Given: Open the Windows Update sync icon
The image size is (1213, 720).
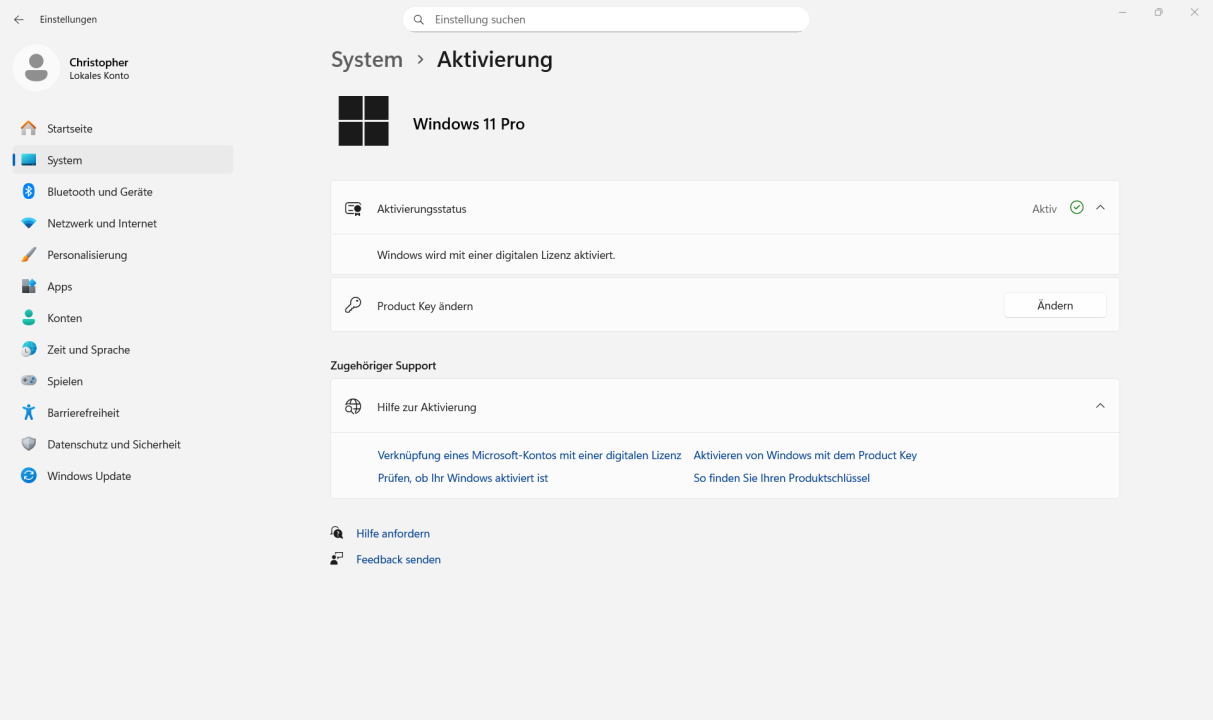Looking at the screenshot, I should (x=28, y=476).
